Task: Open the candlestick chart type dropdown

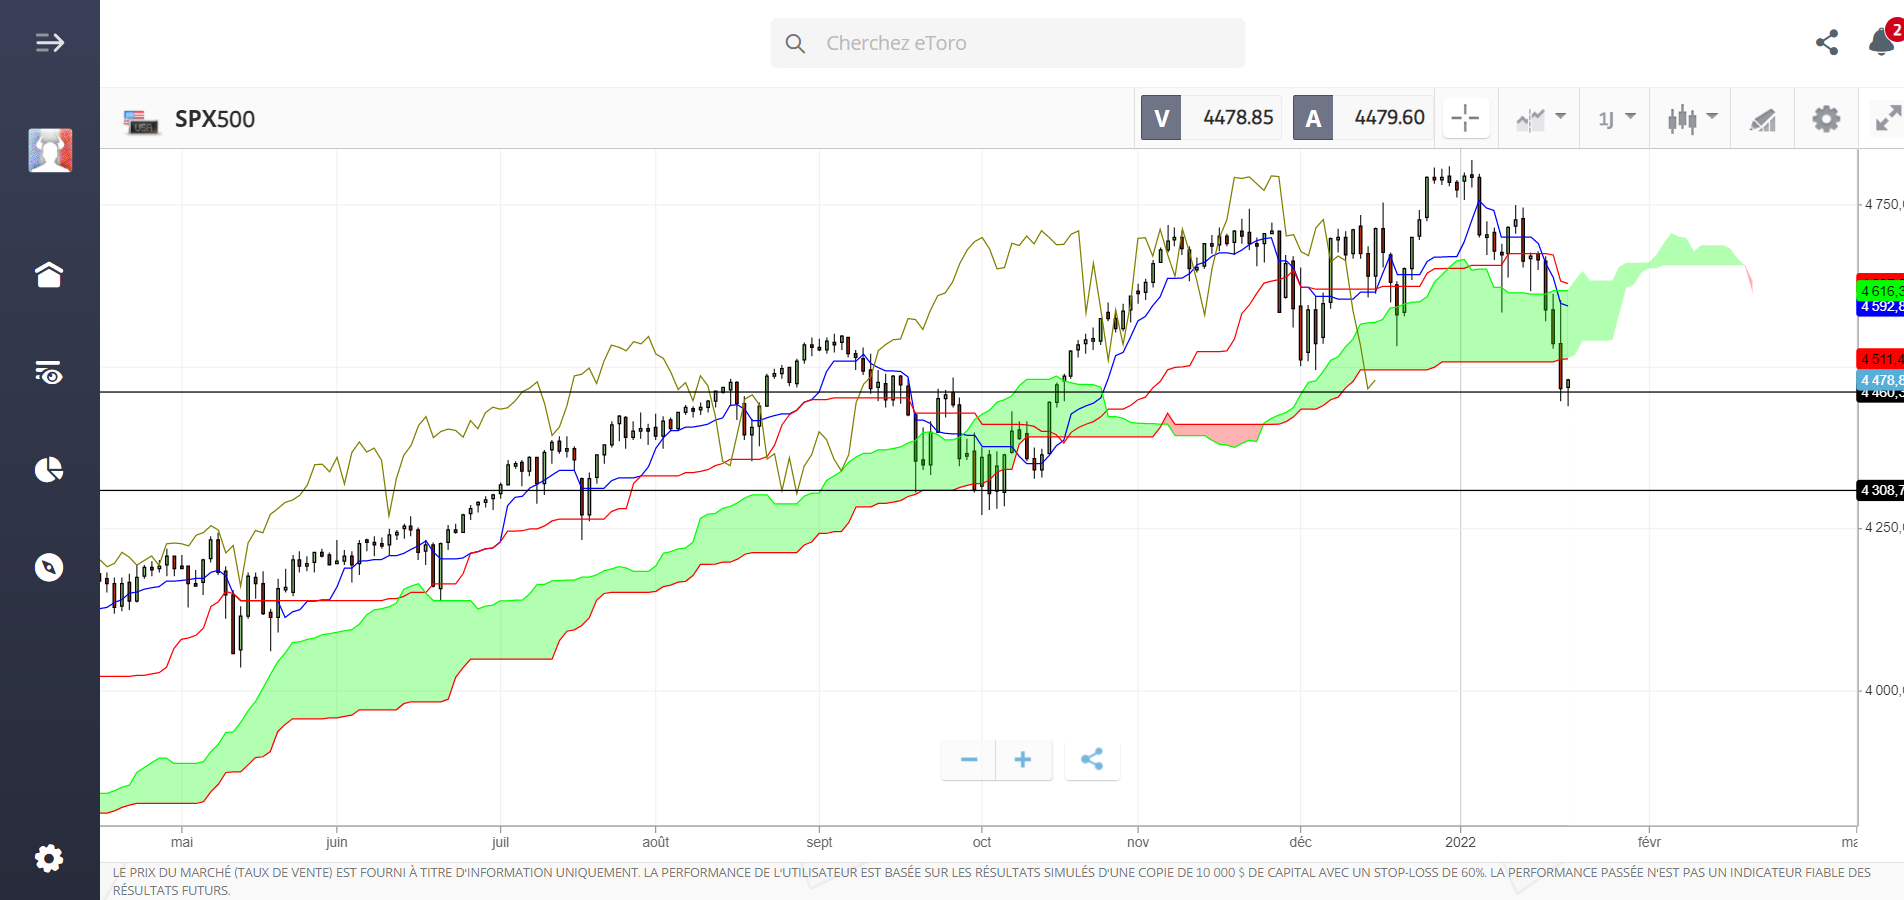Action: coord(1692,119)
